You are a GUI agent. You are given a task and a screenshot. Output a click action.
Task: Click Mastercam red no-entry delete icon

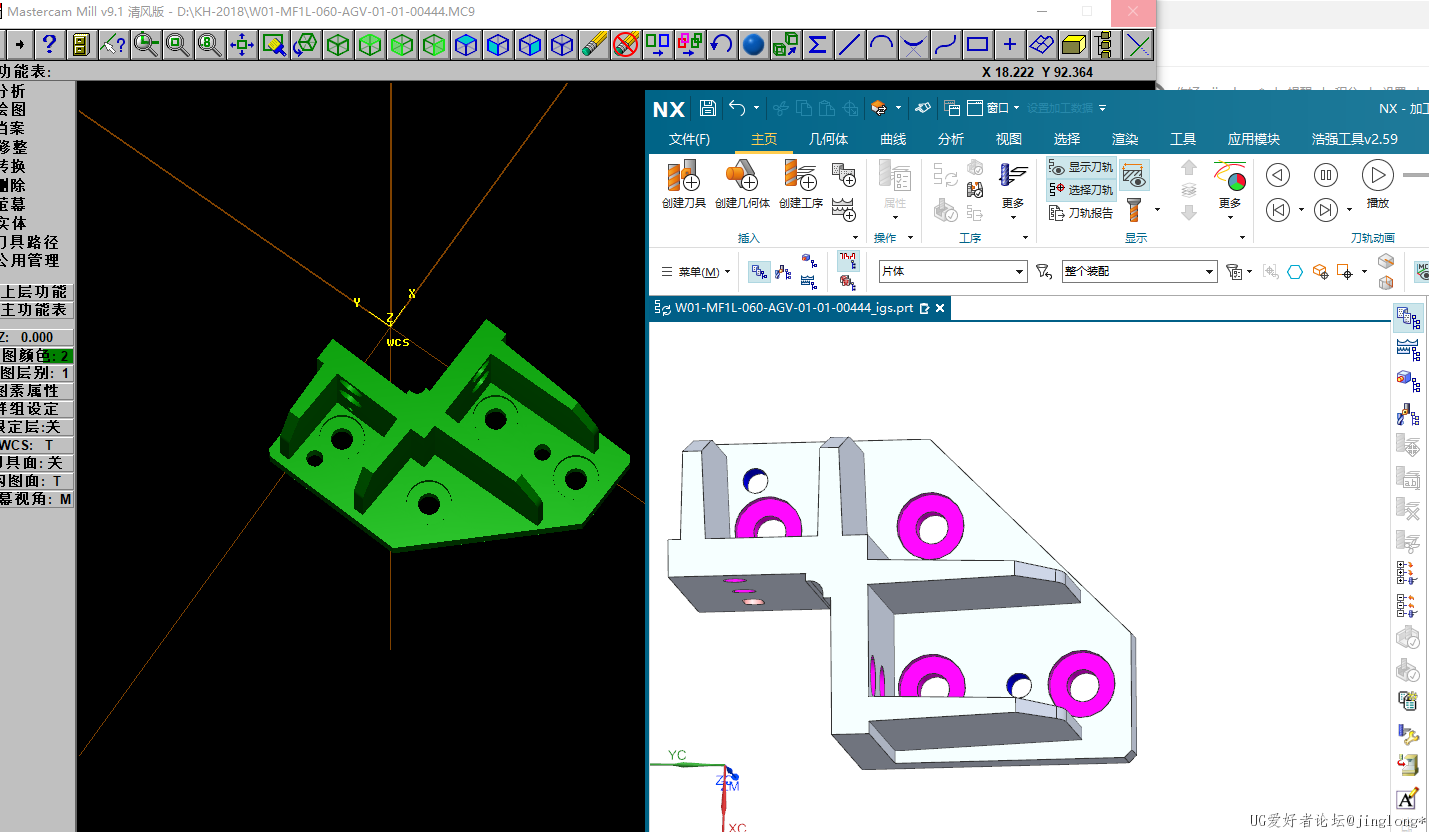pyautogui.click(x=626, y=44)
